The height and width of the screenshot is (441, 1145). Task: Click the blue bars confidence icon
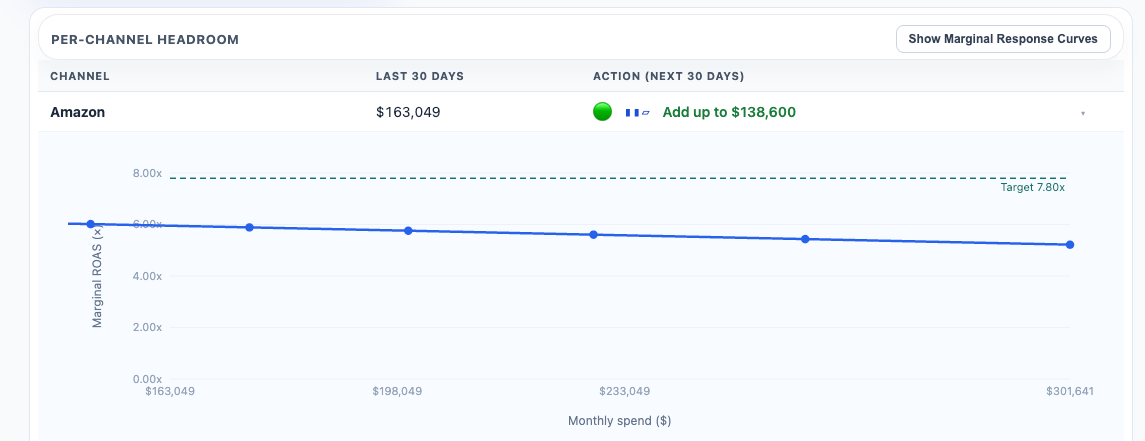point(637,112)
